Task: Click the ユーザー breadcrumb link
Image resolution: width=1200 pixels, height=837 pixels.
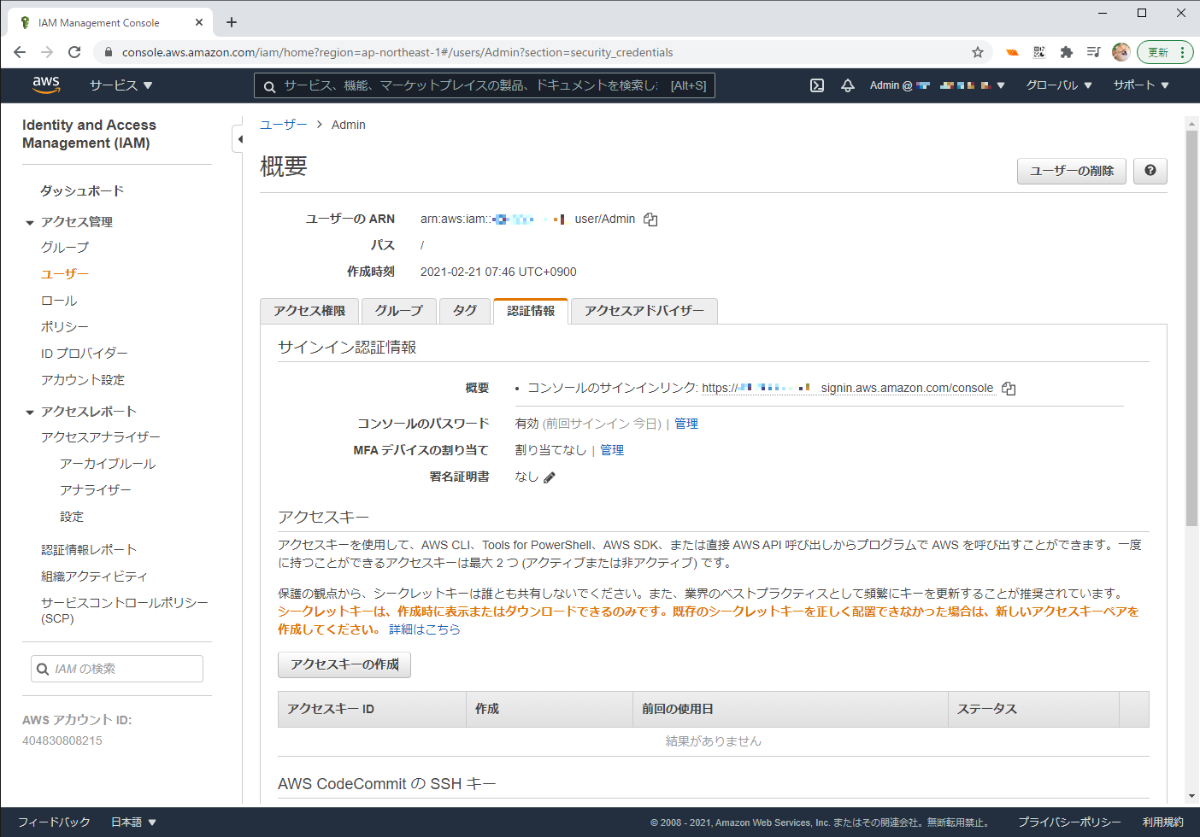Action: tap(284, 125)
